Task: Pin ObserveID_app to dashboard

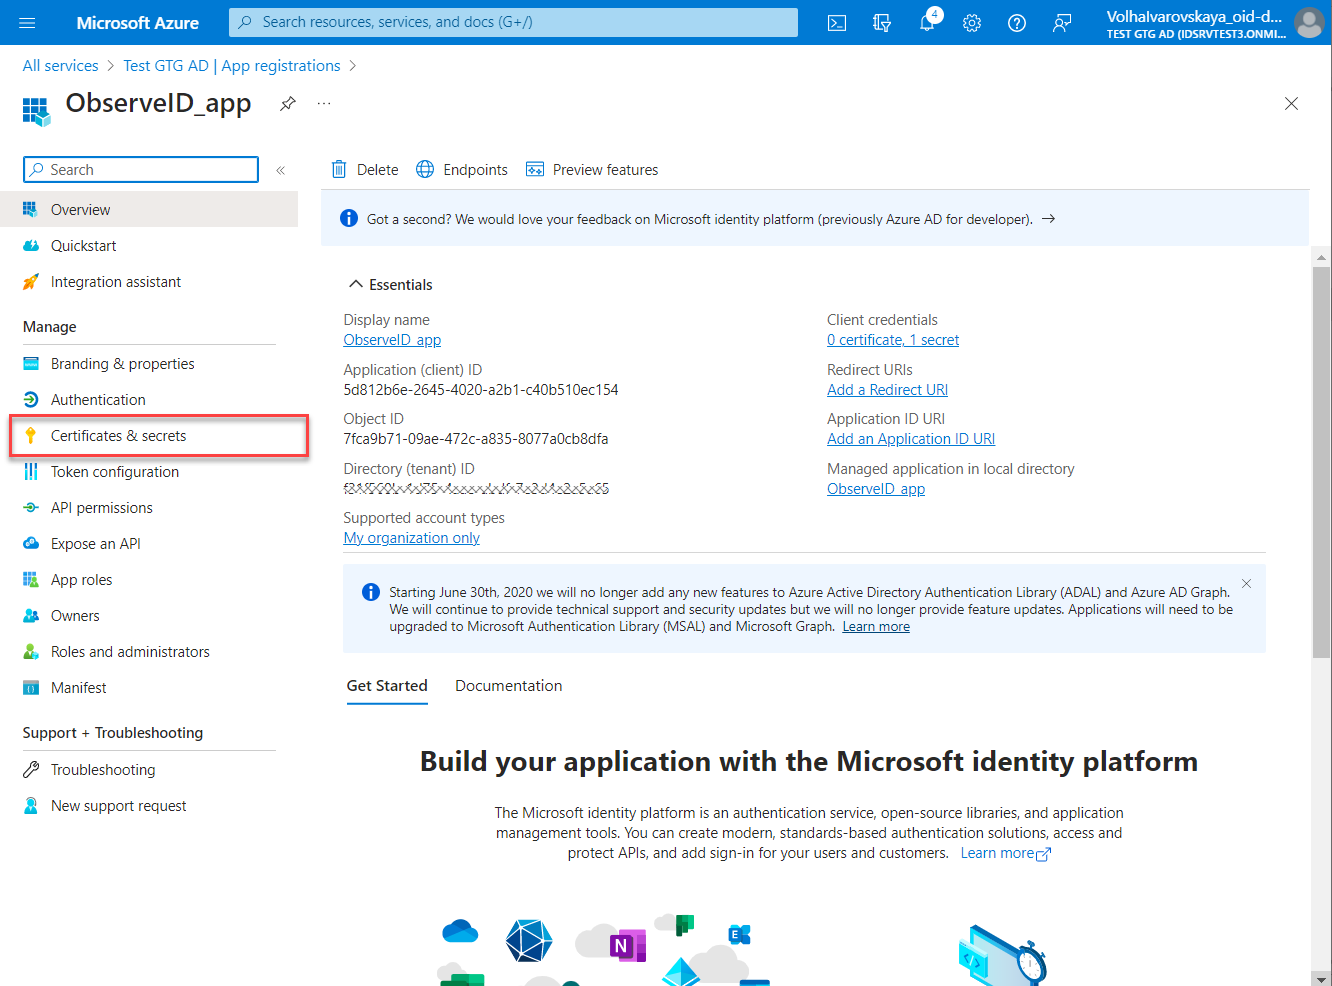Action: pos(288,104)
